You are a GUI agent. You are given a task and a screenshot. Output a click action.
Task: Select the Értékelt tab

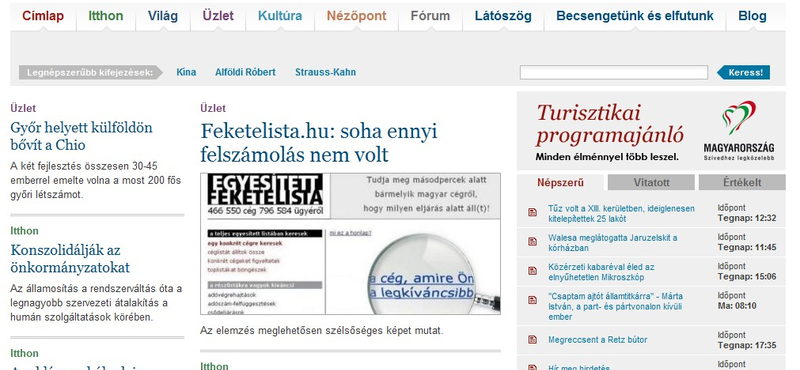(x=742, y=183)
